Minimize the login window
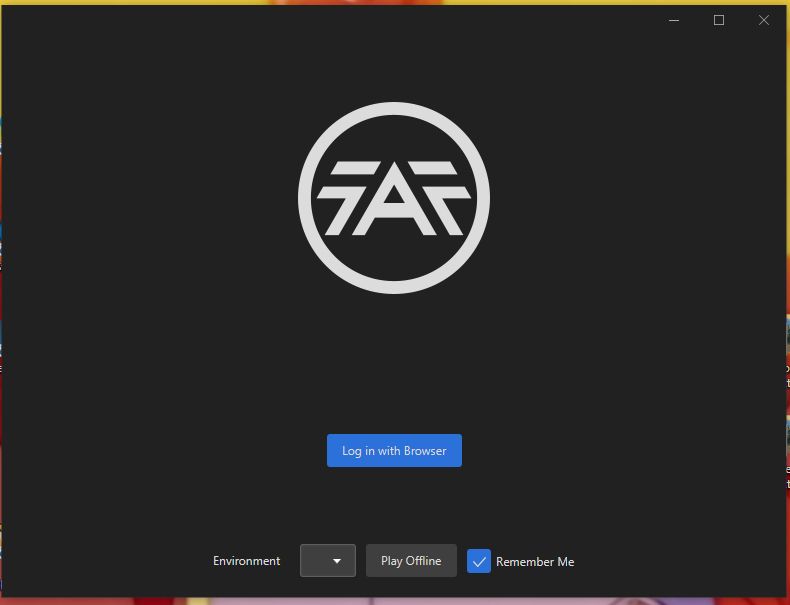790x605 pixels. [674, 20]
